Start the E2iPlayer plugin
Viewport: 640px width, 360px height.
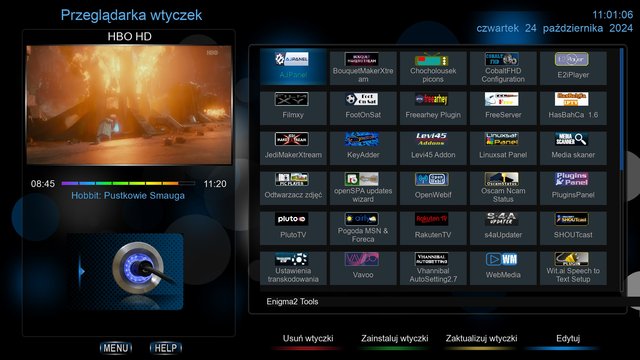pos(573,67)
